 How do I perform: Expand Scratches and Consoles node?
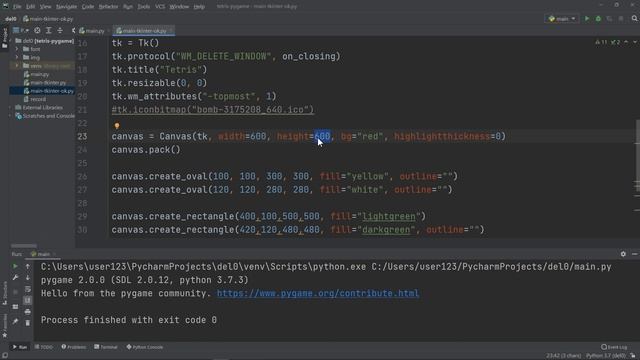pos(10,116)
